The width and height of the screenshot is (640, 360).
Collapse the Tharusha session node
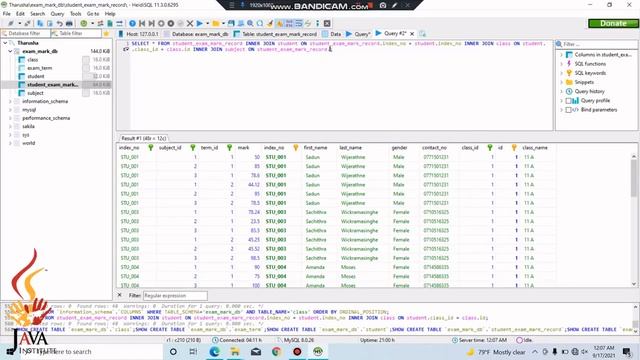[x=5, y=43]
